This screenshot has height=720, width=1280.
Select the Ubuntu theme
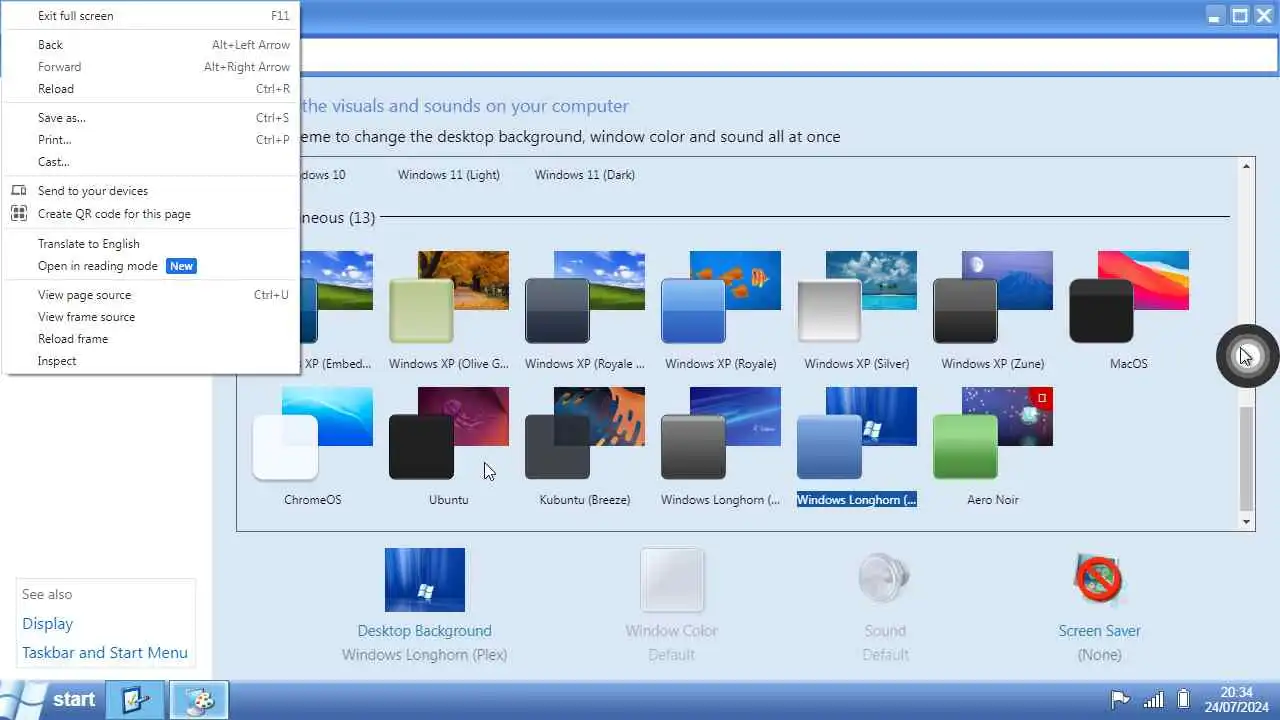pos(448,446)
